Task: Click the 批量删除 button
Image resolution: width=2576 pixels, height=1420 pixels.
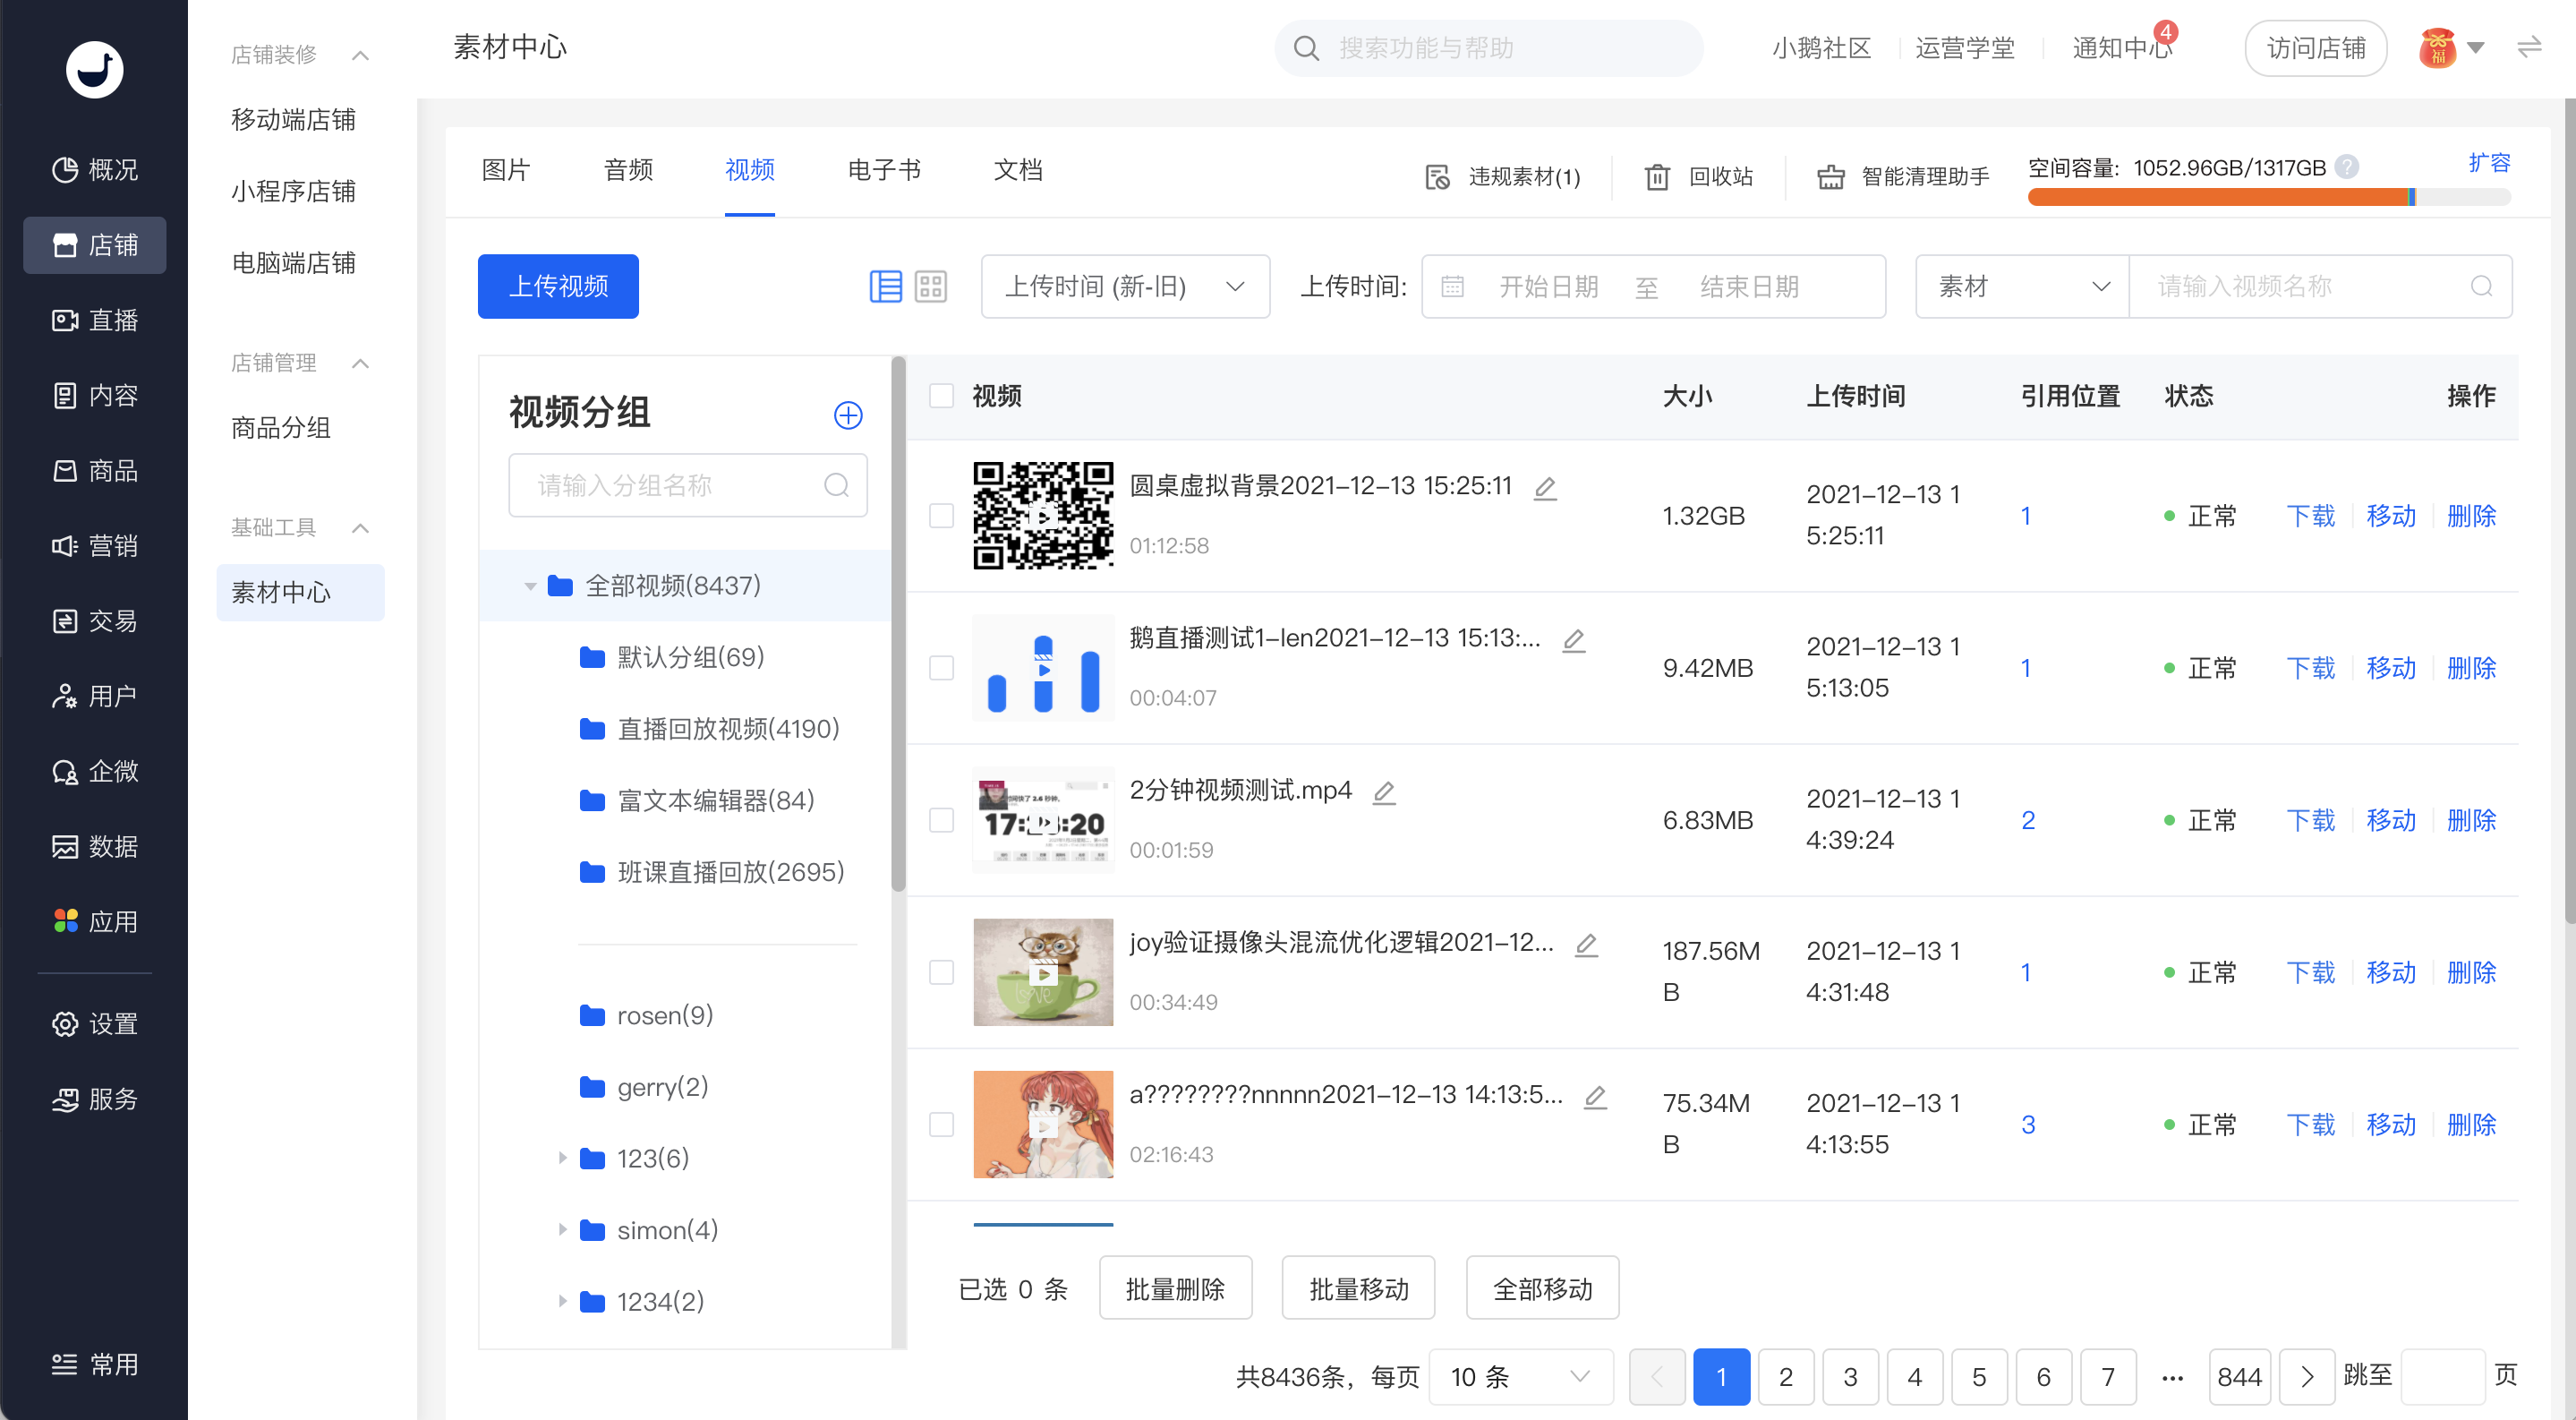Action: tap(1176, 1289)
